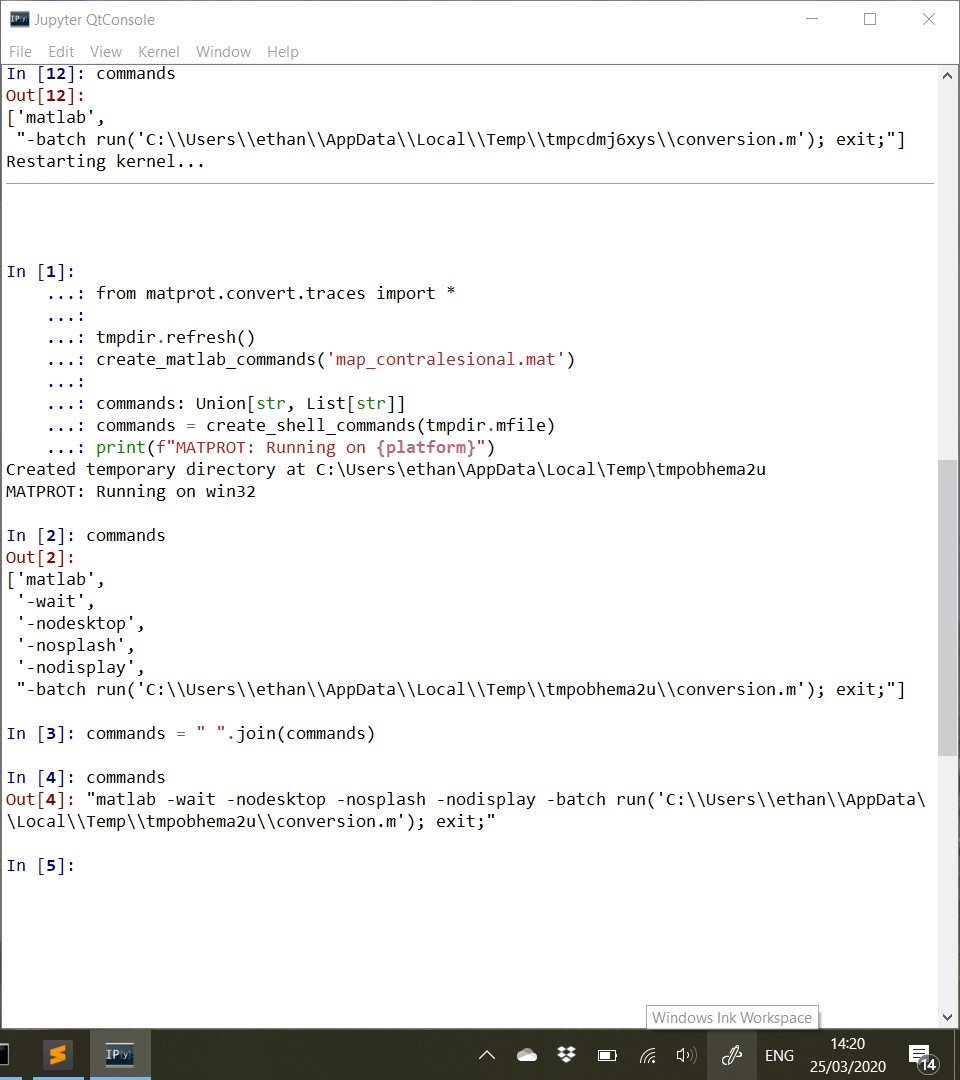Click the OneDrive cloud tray icon
This screenshot has width=960, height=1080.
pos(527,1054)
